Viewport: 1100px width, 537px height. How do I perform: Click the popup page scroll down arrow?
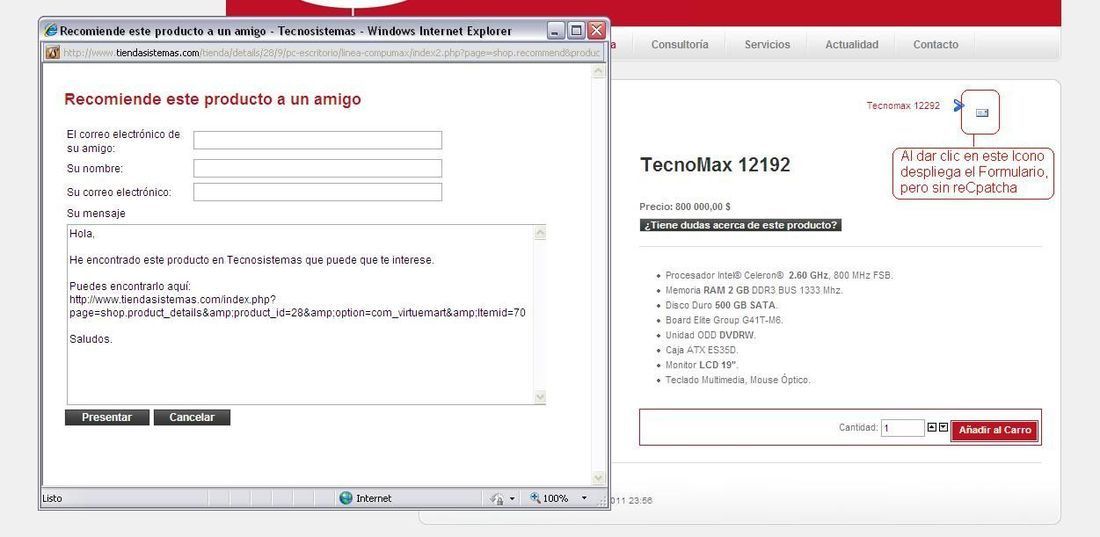(598, 477)
